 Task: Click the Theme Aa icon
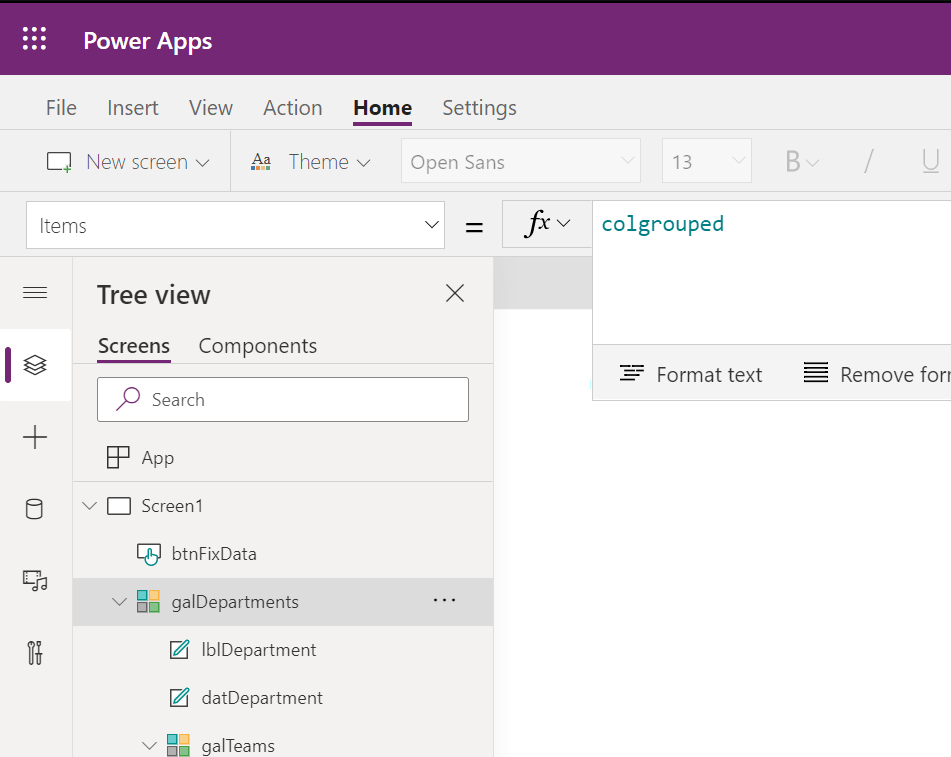[x=261, y=161]
